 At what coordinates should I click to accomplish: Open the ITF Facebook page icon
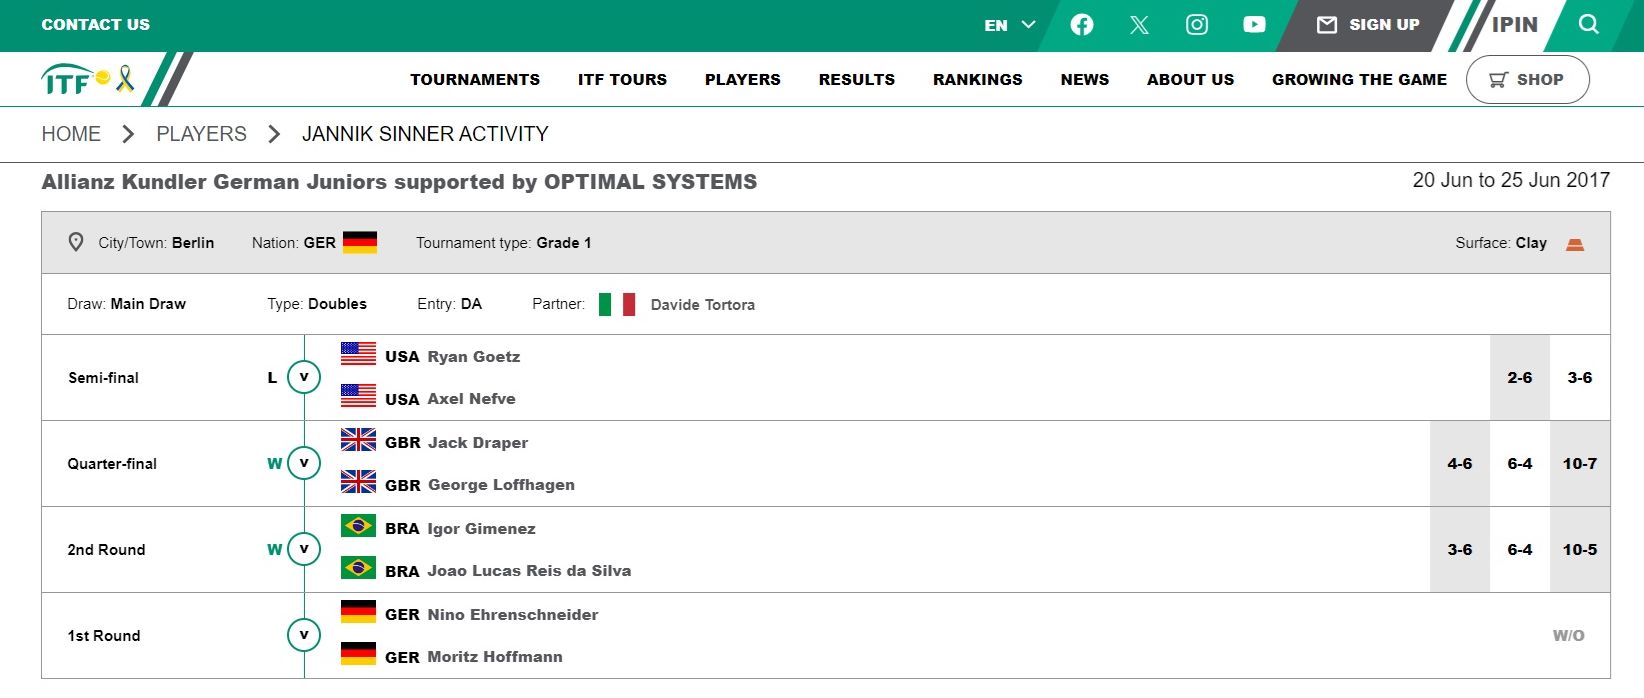click(x=1081, y=25)
